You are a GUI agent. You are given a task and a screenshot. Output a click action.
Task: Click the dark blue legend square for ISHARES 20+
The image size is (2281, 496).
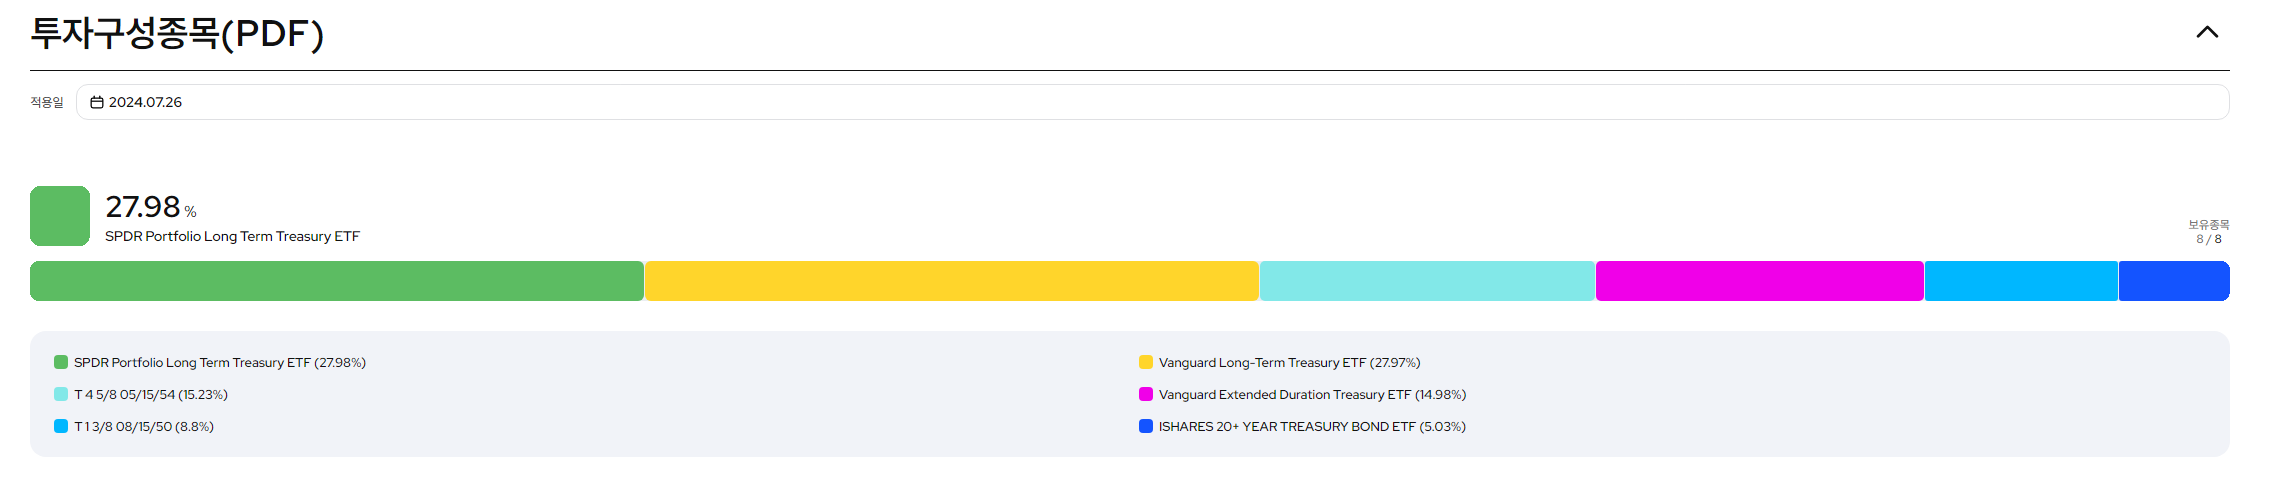1146,426
